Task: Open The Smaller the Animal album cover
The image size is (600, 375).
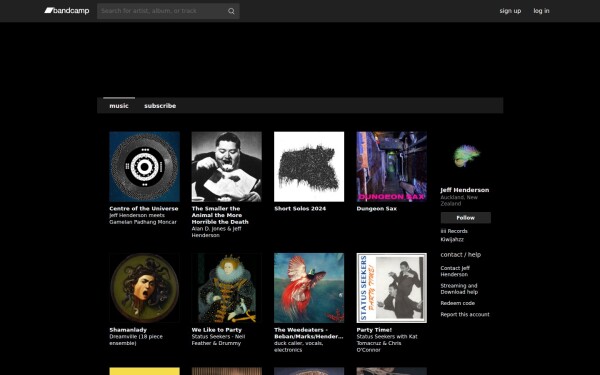Action: (227, 166)
